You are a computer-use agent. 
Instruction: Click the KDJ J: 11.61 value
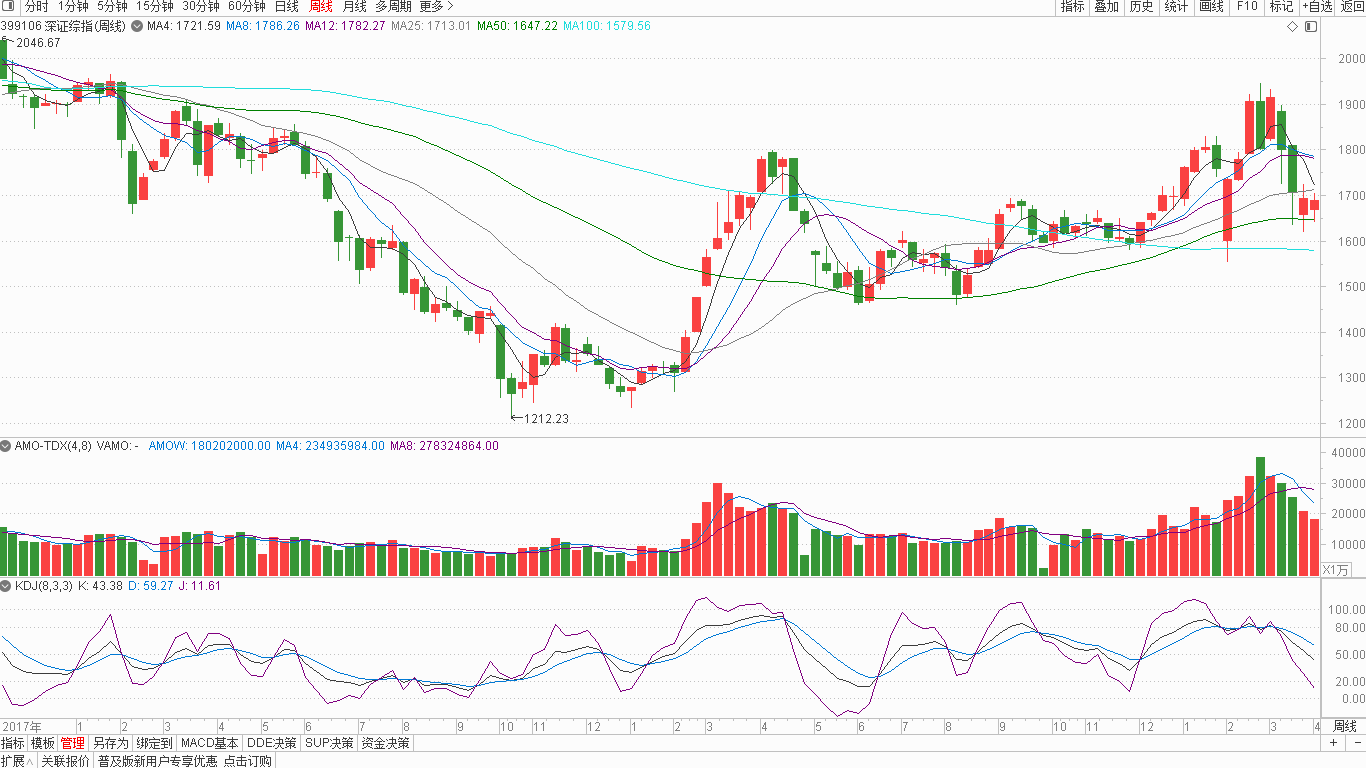pyautogui.click(x=200, y=586)
